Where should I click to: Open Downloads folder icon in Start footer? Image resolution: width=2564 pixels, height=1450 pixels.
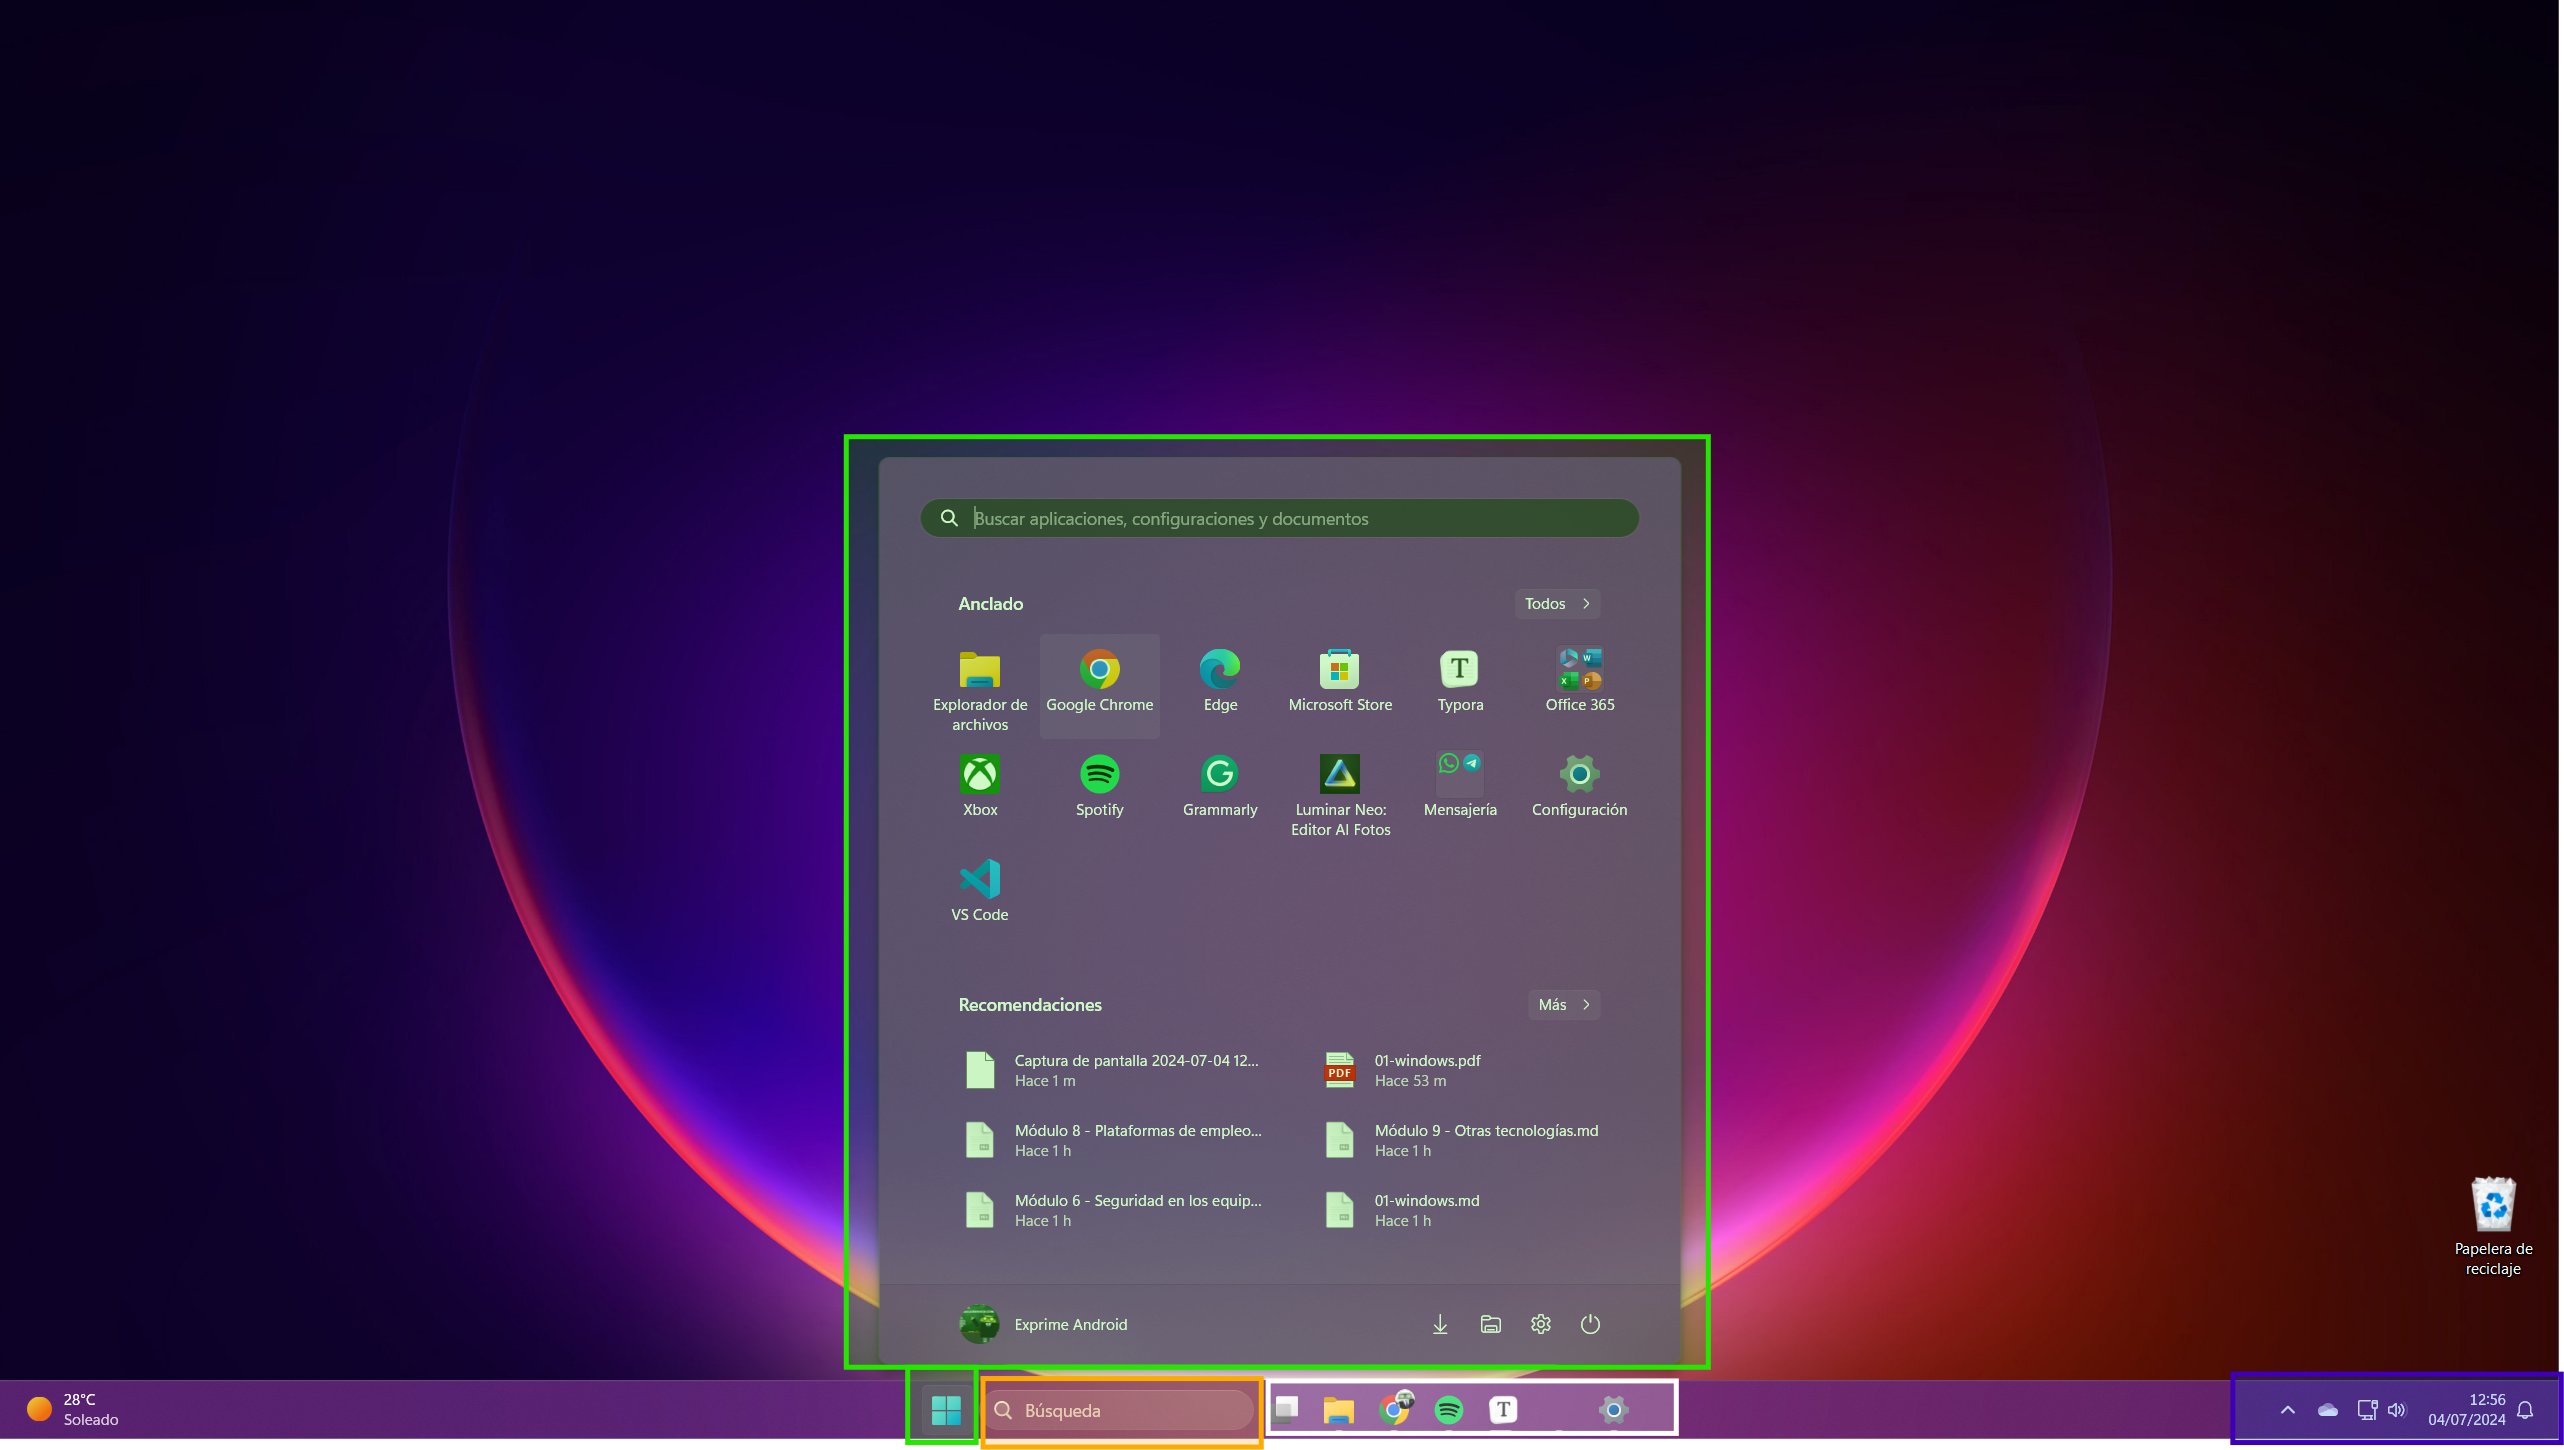pos(1440,1324)
